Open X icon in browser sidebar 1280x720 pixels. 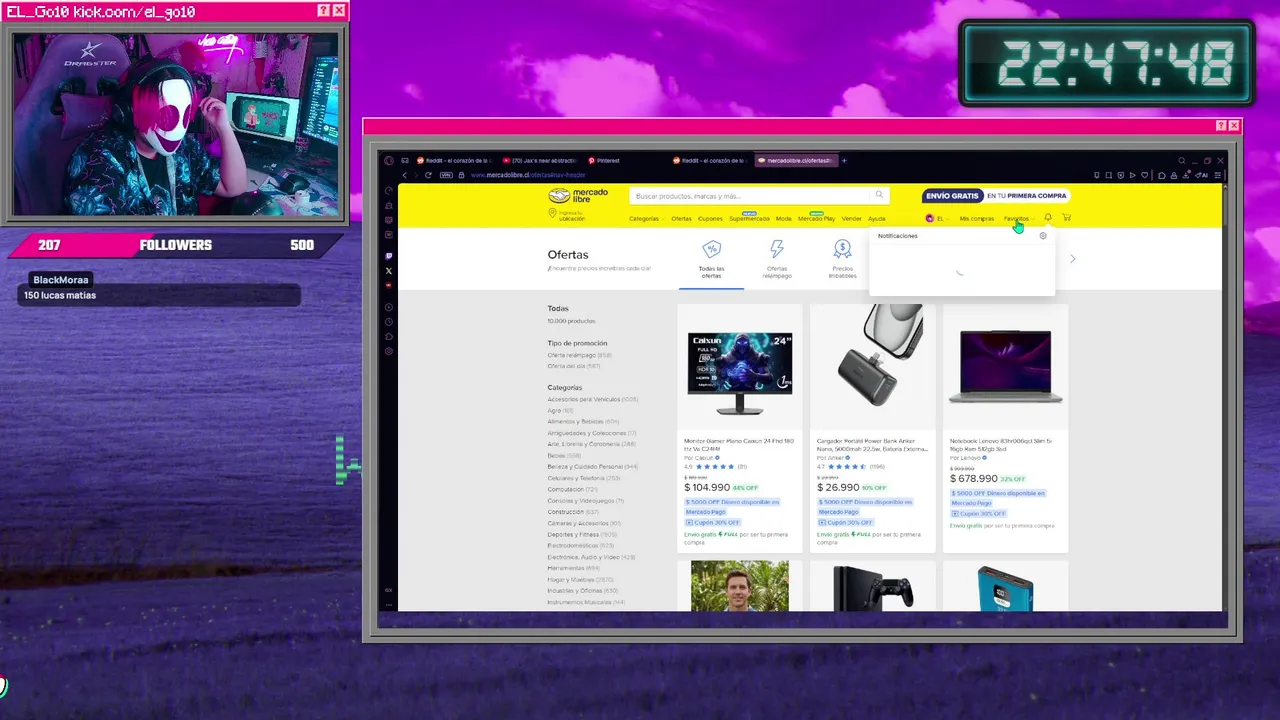[389, 271]
